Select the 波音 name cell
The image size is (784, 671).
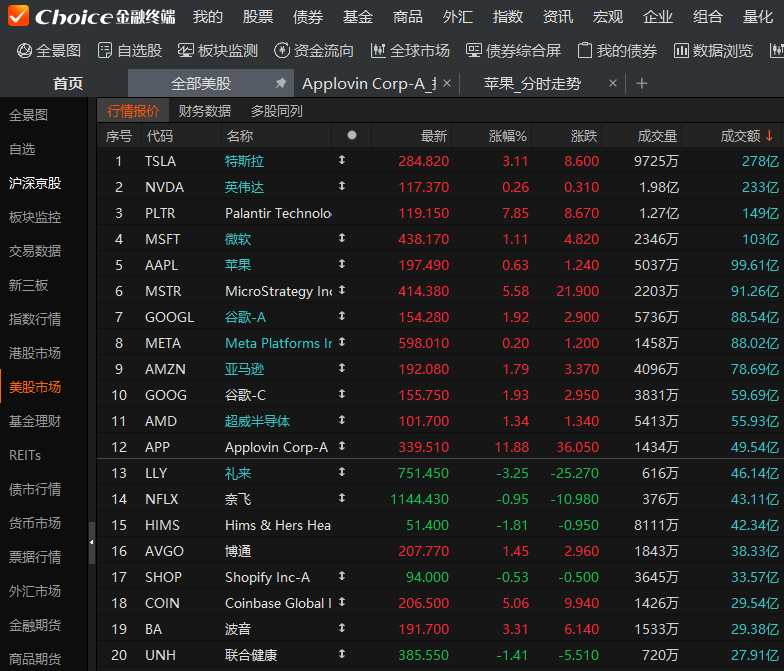tap(238, 629)
